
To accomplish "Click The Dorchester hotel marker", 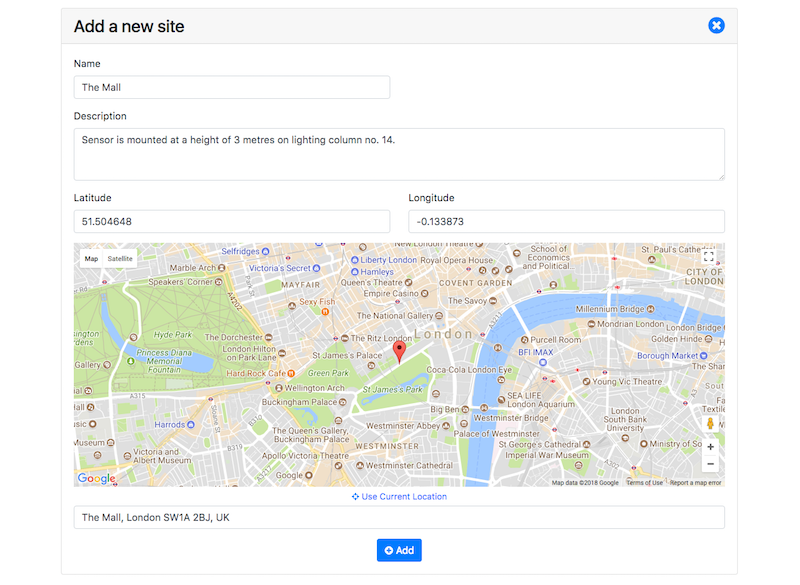I will 268,337.
